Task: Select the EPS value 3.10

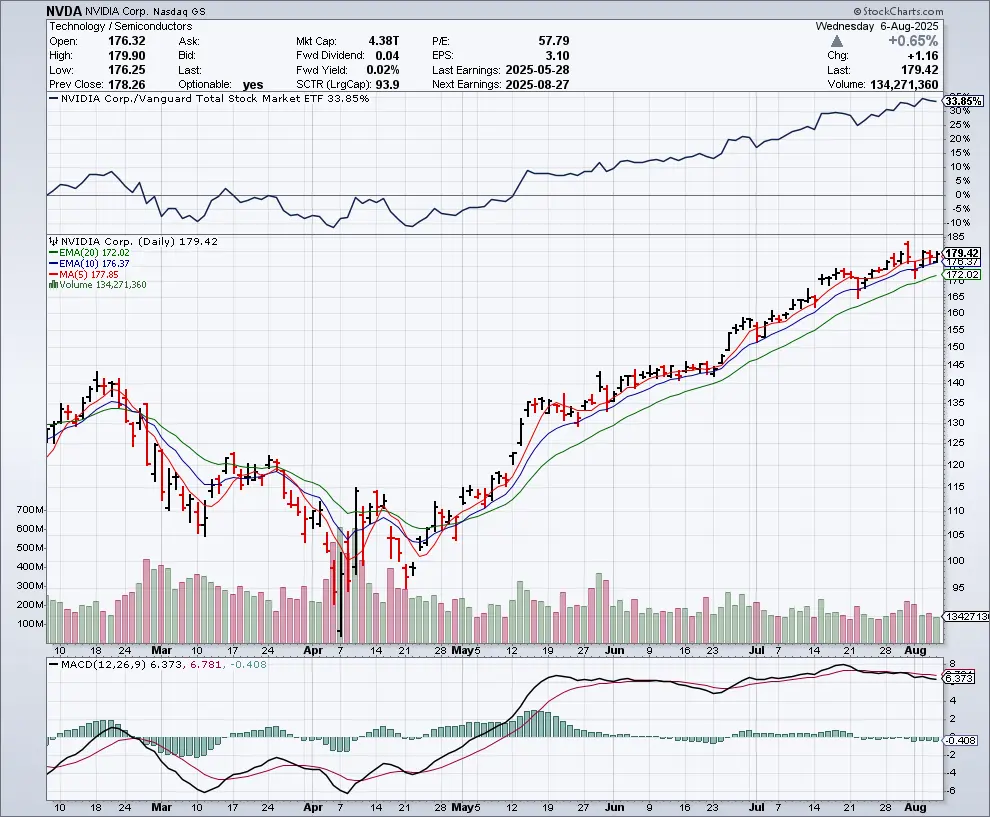Action: 558,56
